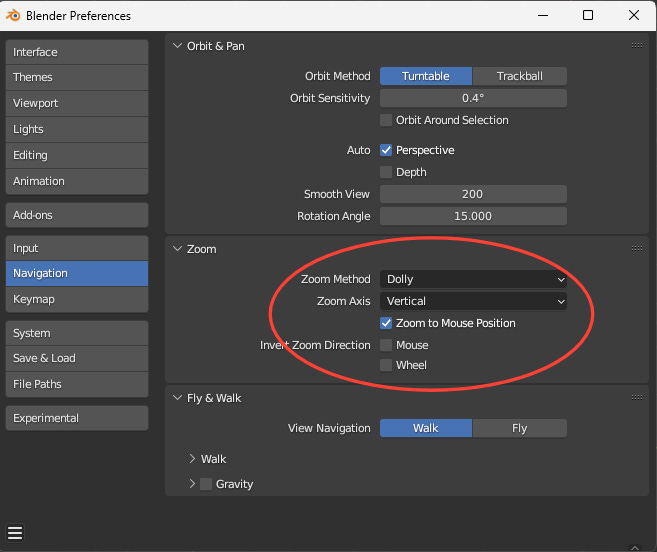Uncheck Zoom to Mouse Position
Image resolution: width=657 pixels, height=552 pixels.
point(386,323)
